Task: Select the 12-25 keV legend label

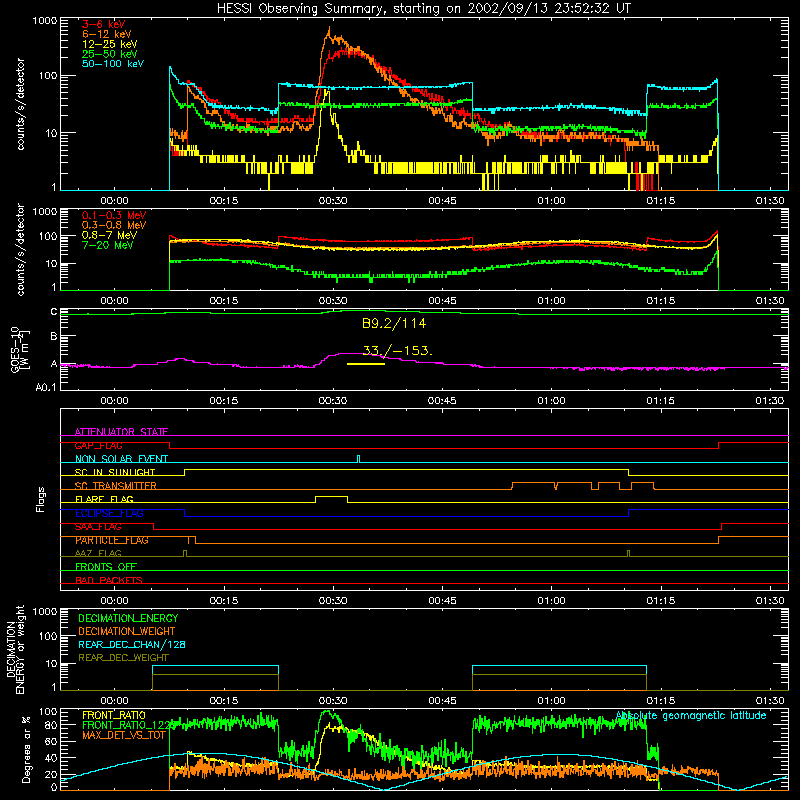Action: pyautogui.click(x=110, y=44)
